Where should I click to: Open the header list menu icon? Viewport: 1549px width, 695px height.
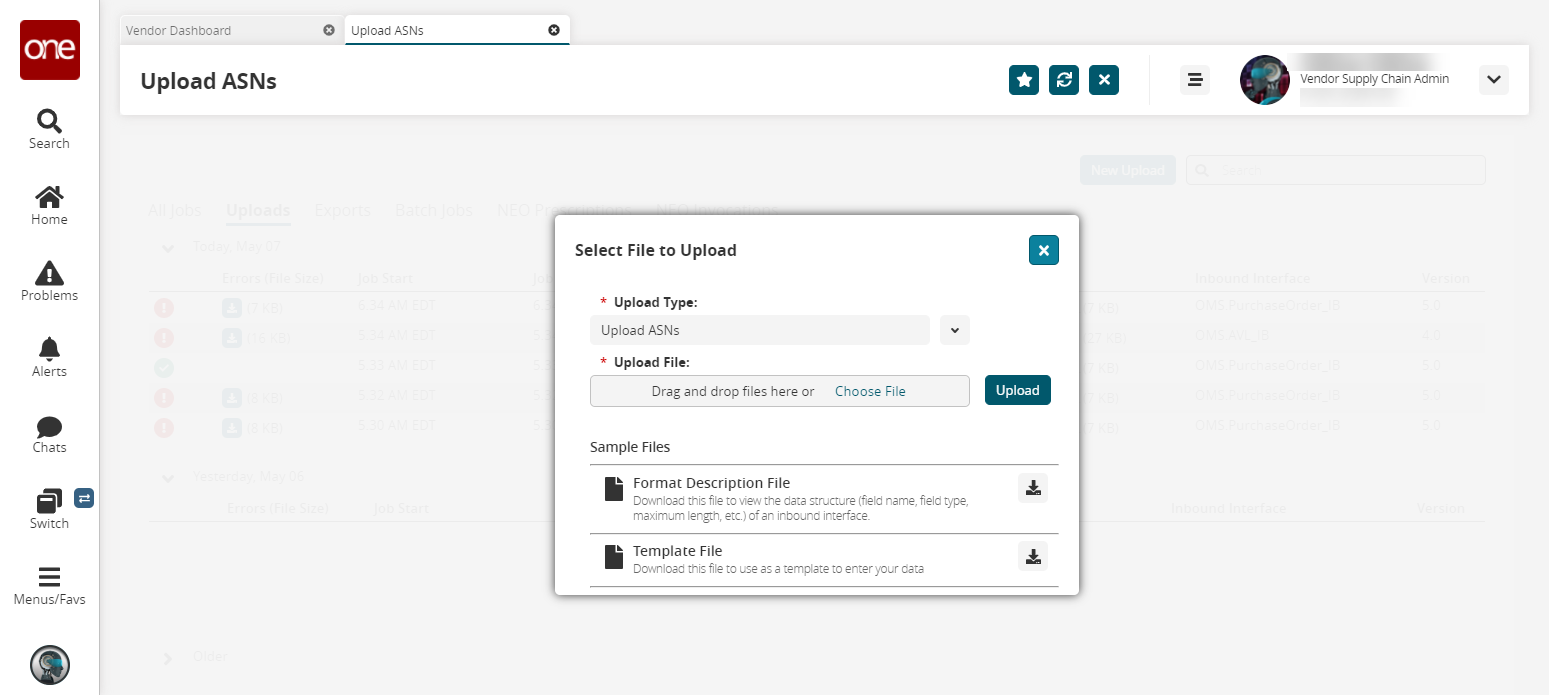1194,80
